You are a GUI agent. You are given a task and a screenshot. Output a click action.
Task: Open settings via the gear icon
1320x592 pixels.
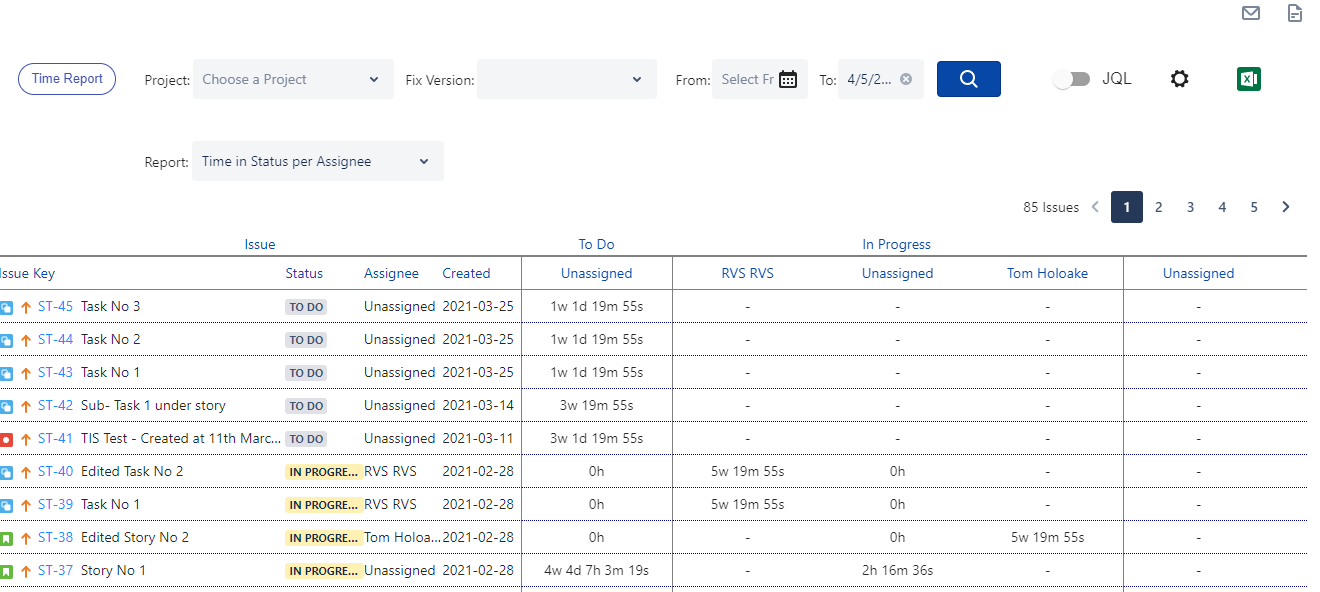pos(1180,79)
